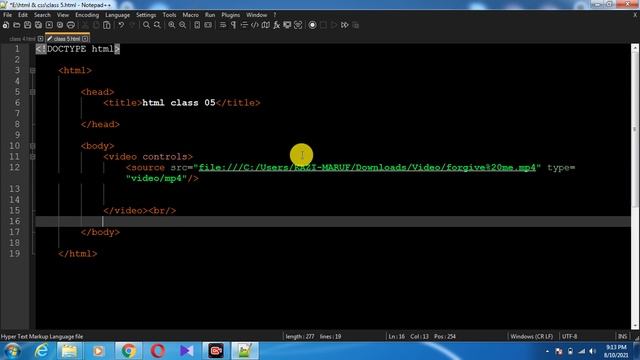Run macro multiple times icon
Screen dimensions: 640x360
point(344,25)
